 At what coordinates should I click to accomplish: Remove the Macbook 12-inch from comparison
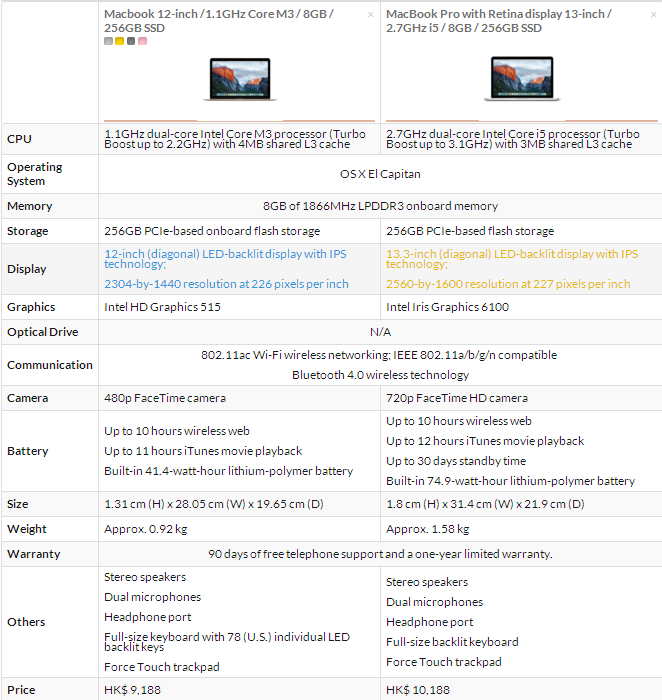point(371,15)
